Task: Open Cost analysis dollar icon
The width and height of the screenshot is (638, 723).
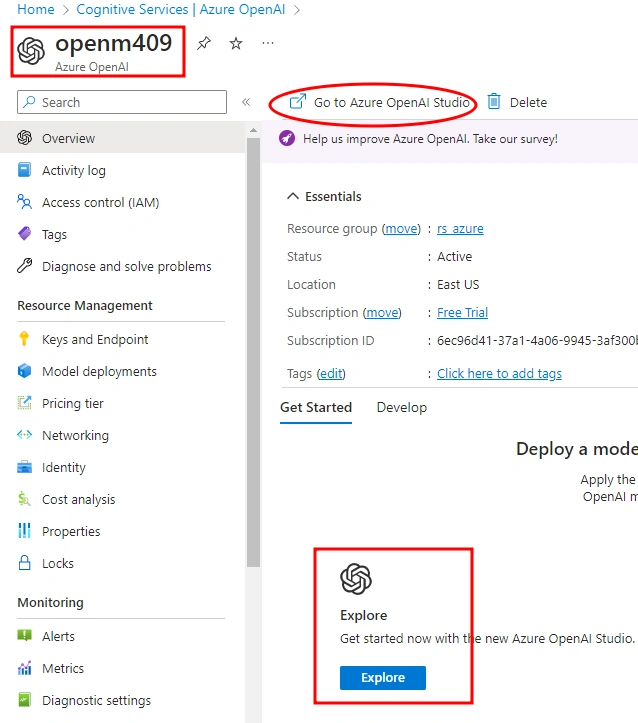Action: pos(24,499)
